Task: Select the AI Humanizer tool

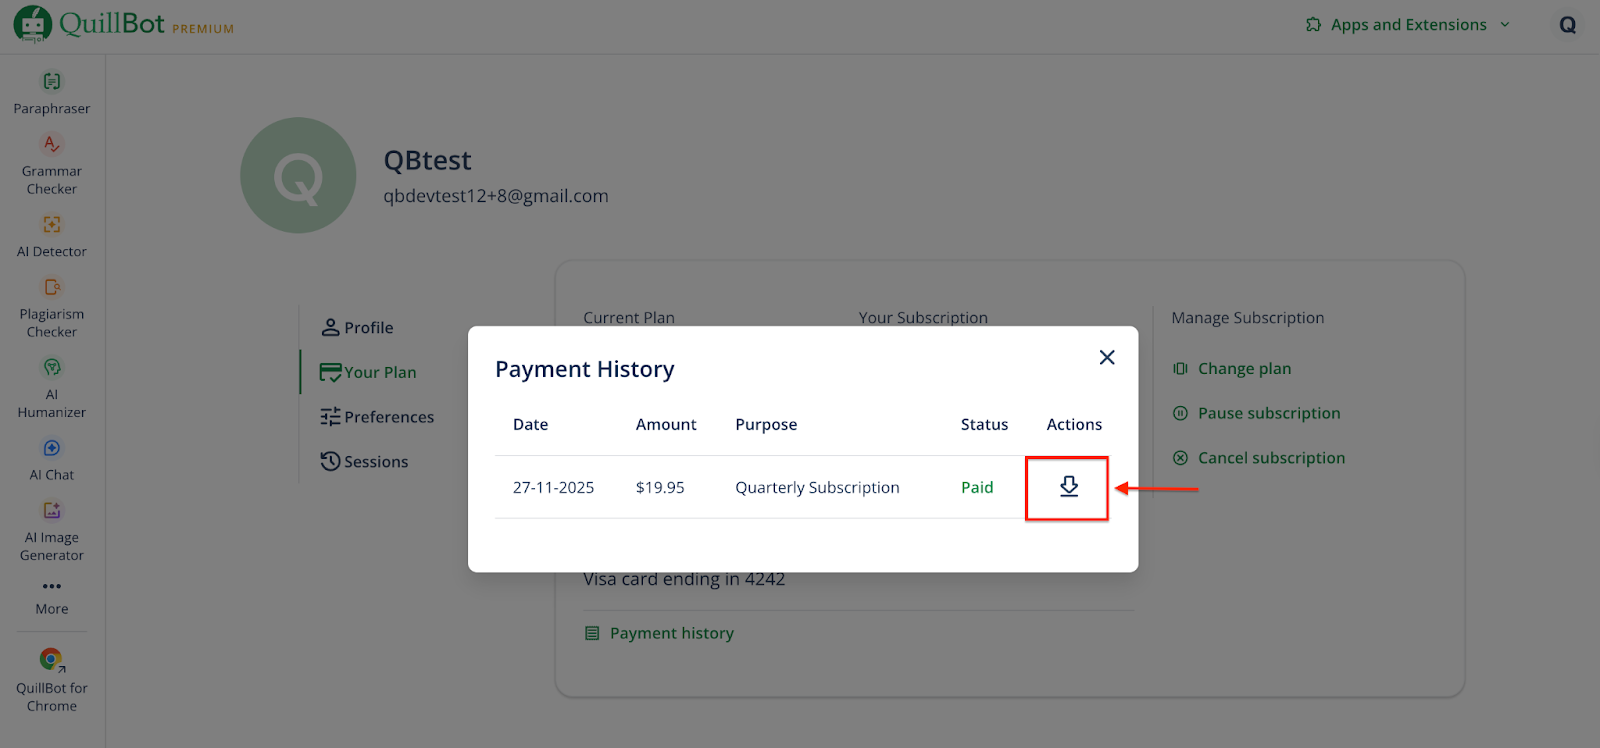Action: tap(52, 386)
